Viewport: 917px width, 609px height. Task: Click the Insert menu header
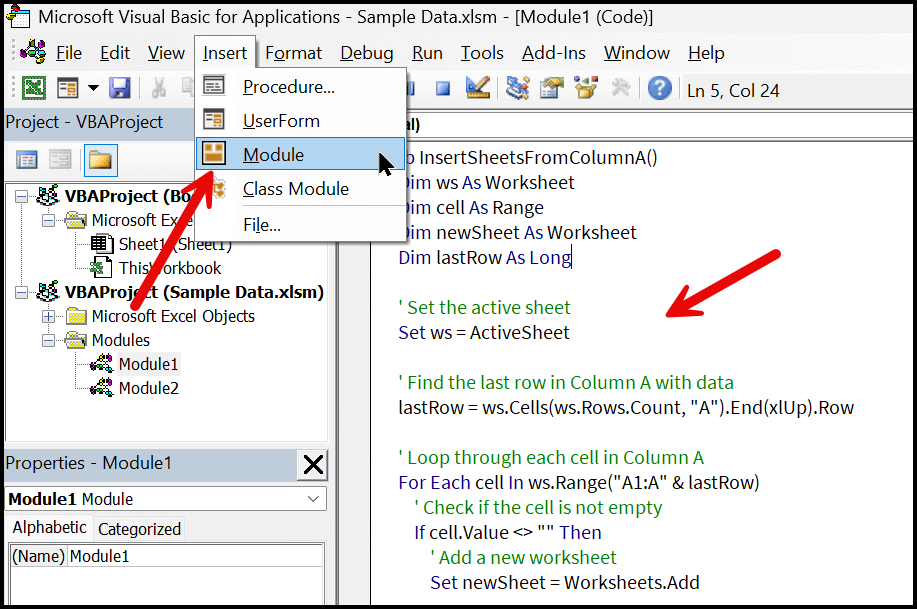[x=225, y=53]
